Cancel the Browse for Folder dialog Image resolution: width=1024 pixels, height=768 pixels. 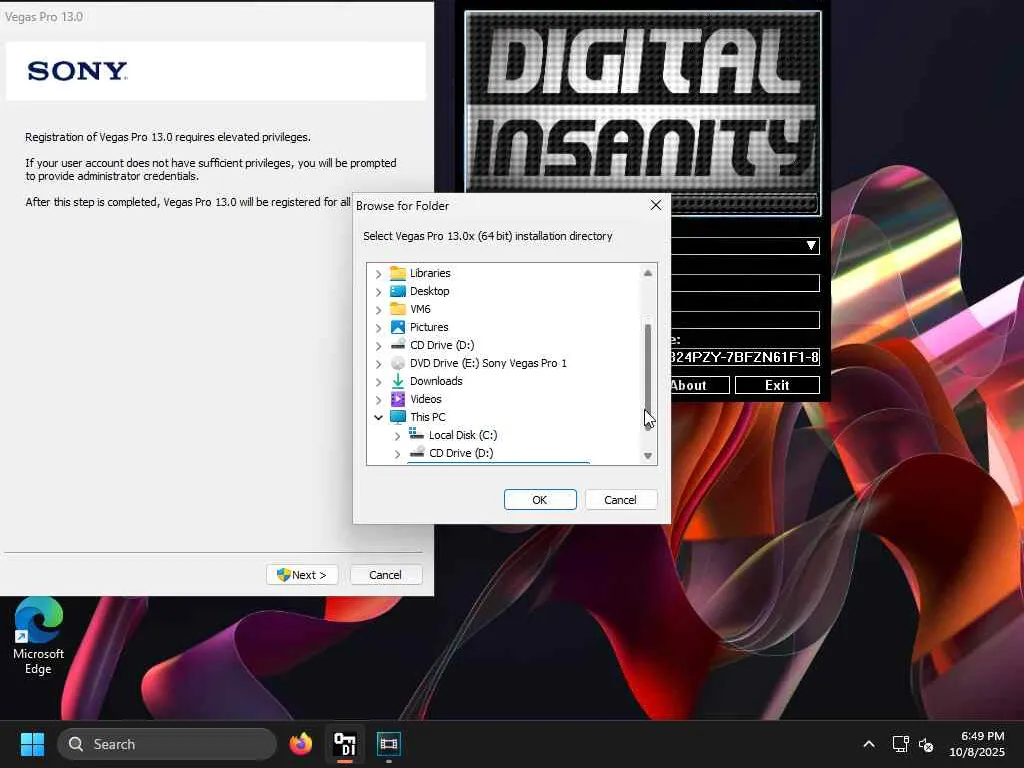coord(620,500)
